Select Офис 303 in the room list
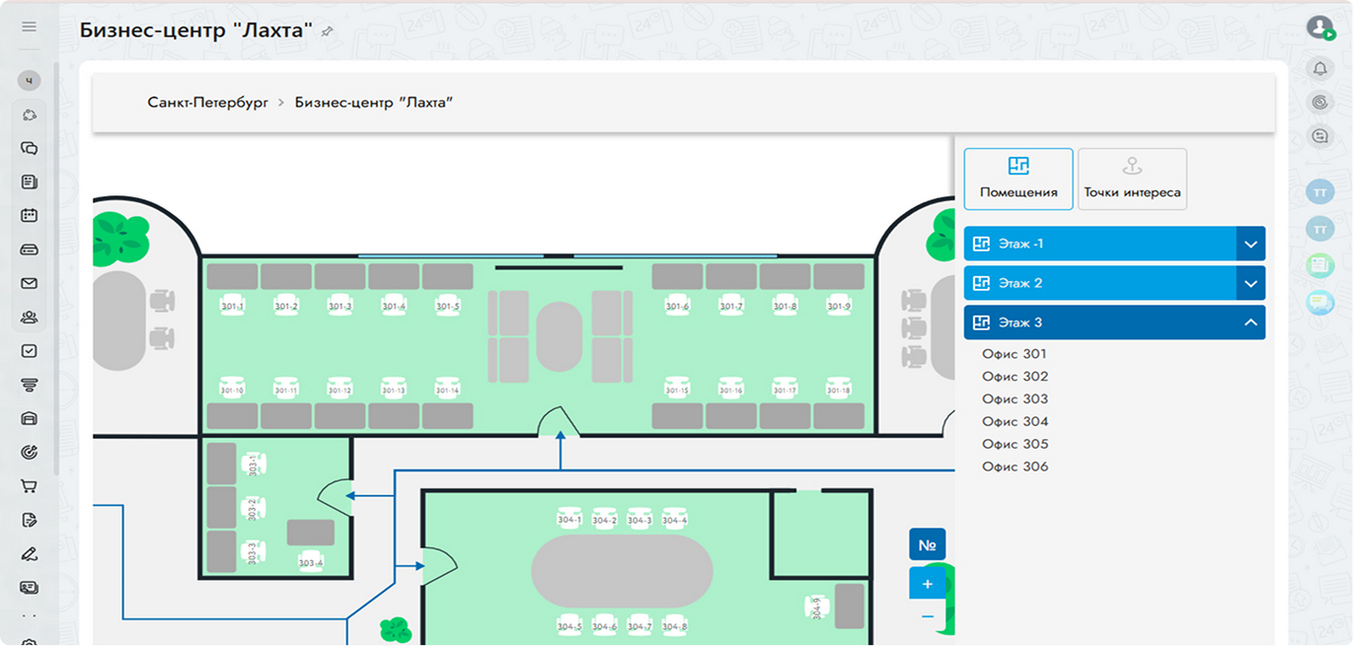Viewport: 1354px width, 646px height. click(x=1015, y=399)
